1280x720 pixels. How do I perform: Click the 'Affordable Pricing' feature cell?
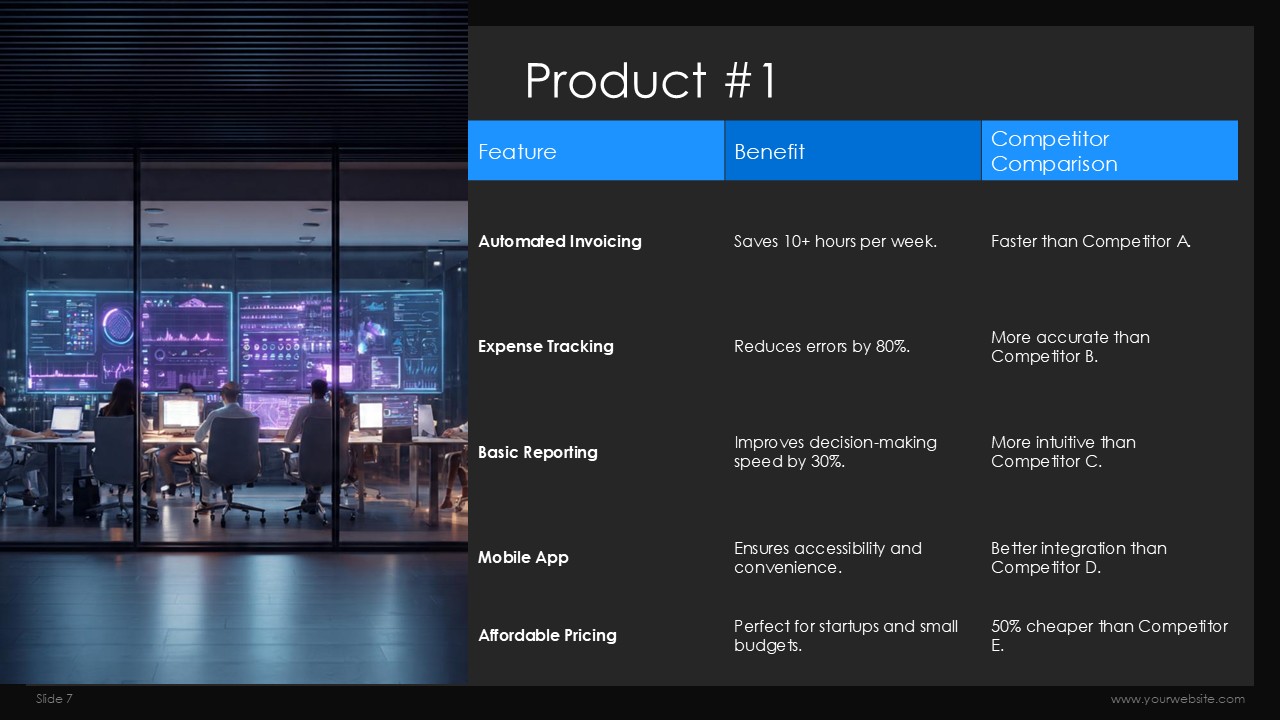click(x=547, y=635)
